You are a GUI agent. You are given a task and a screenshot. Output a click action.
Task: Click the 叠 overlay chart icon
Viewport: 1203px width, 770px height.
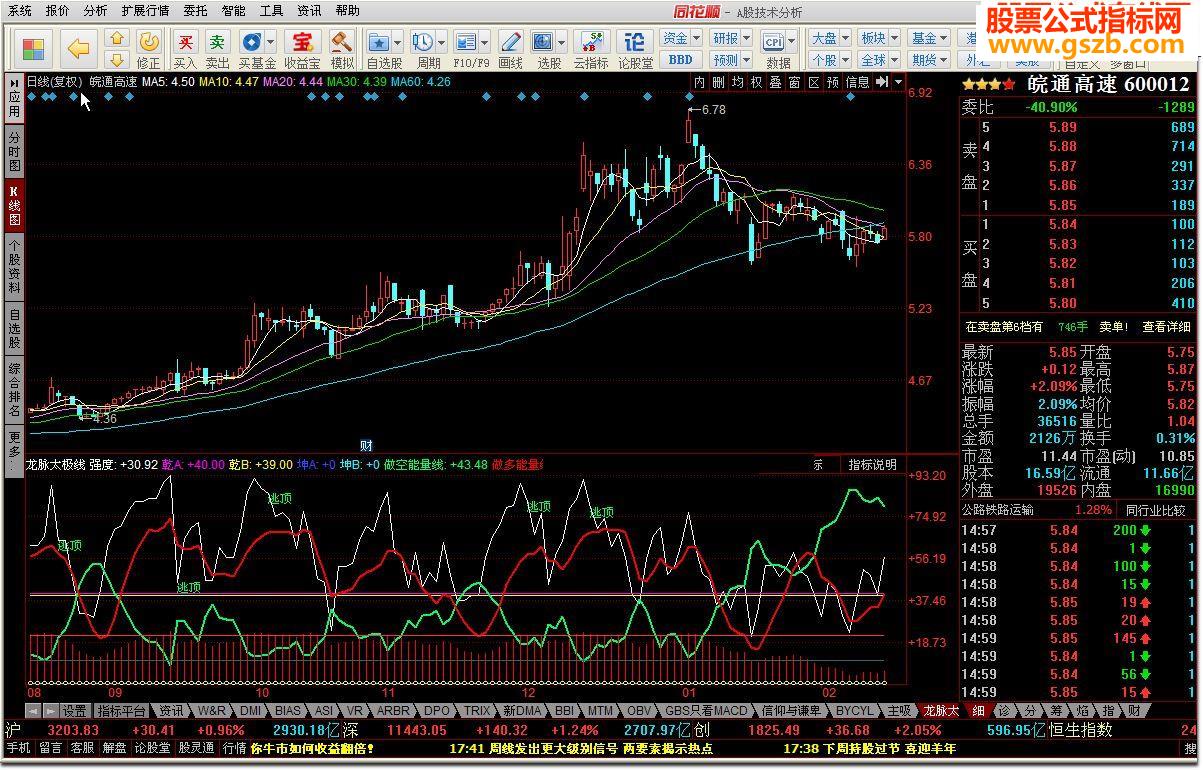(x=776, y=82)
